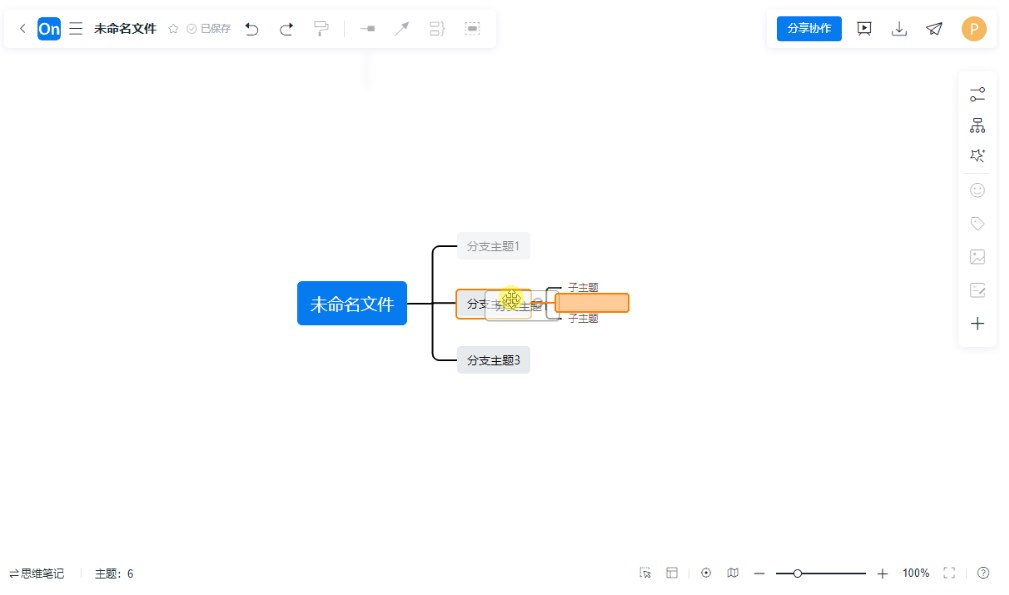Click the back arrow button
The height and width of the screenshot is (595, 1009).
tap(23, 29)
